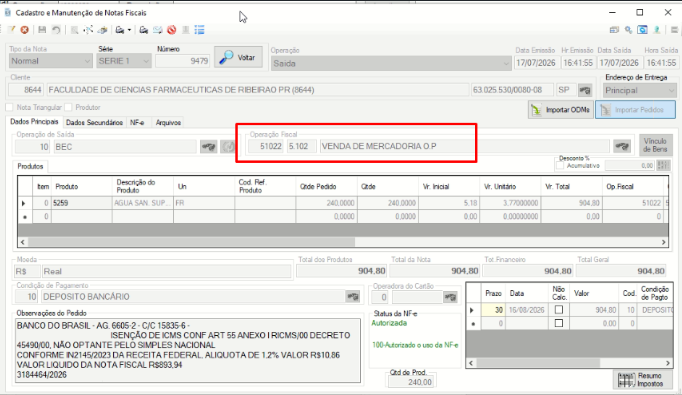The image size is (682, 395).
Task: Toggle the Nota Triangular checkbox
Action: point(9,107)
